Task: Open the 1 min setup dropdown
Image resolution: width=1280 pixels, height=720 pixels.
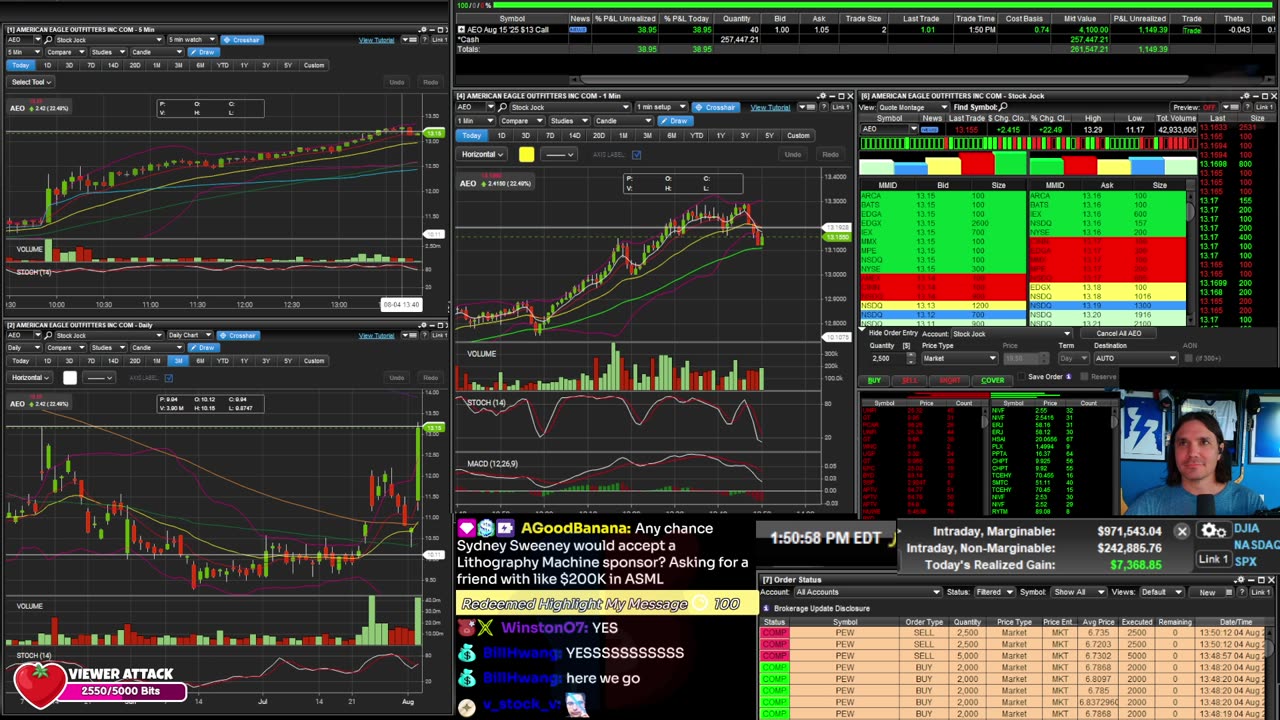Action: click(663, 107)
